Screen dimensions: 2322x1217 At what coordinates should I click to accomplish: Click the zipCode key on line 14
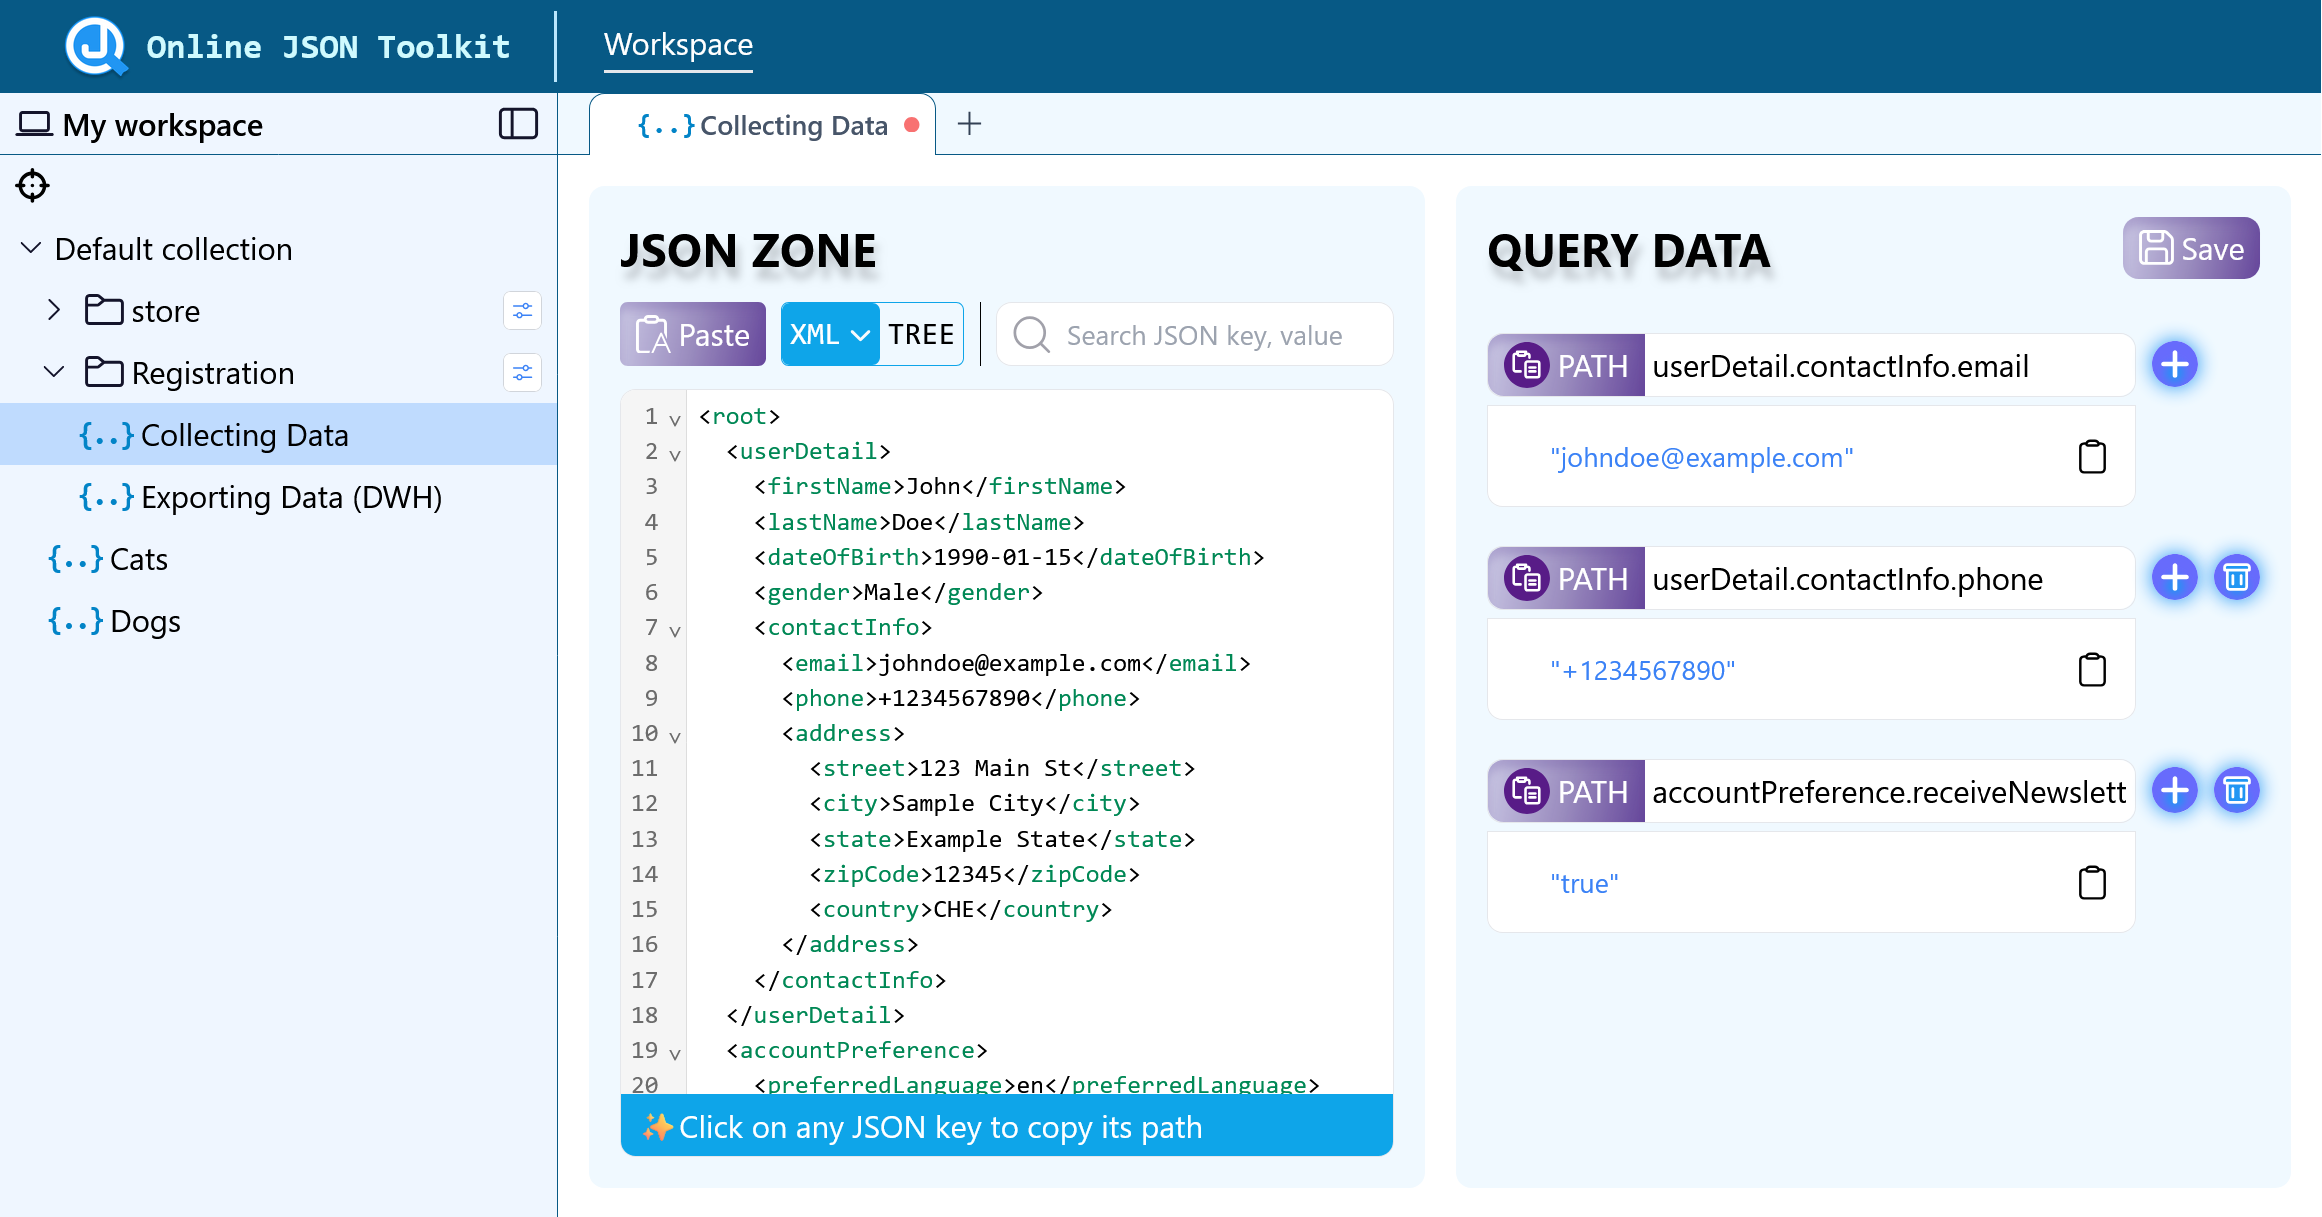871,874
